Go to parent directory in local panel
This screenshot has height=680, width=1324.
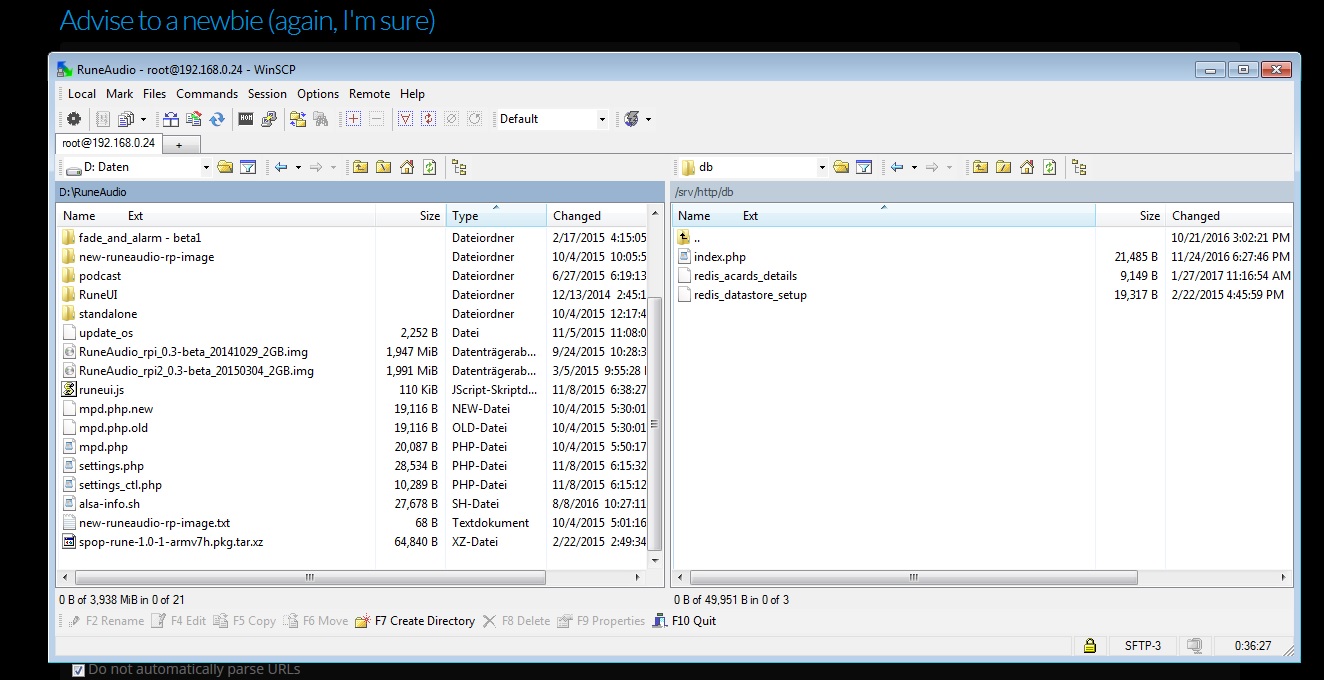[360, 167]
